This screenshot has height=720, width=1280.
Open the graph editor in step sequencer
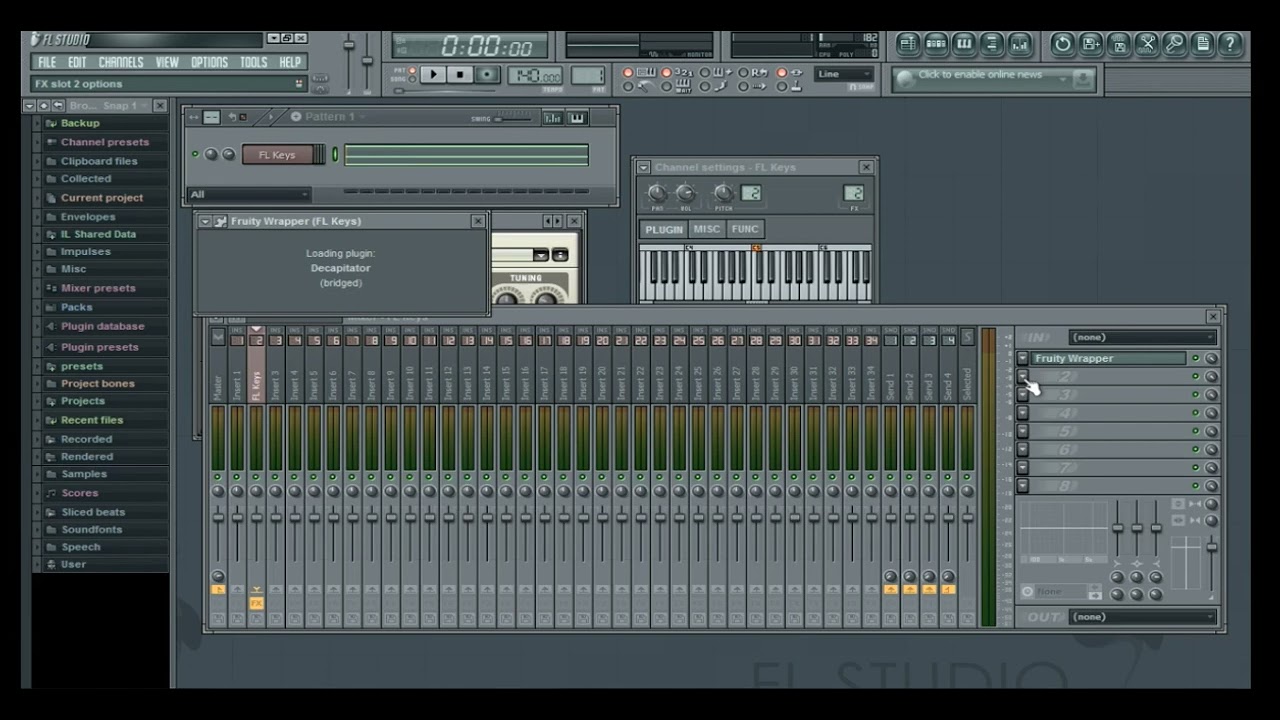point(552,118)
